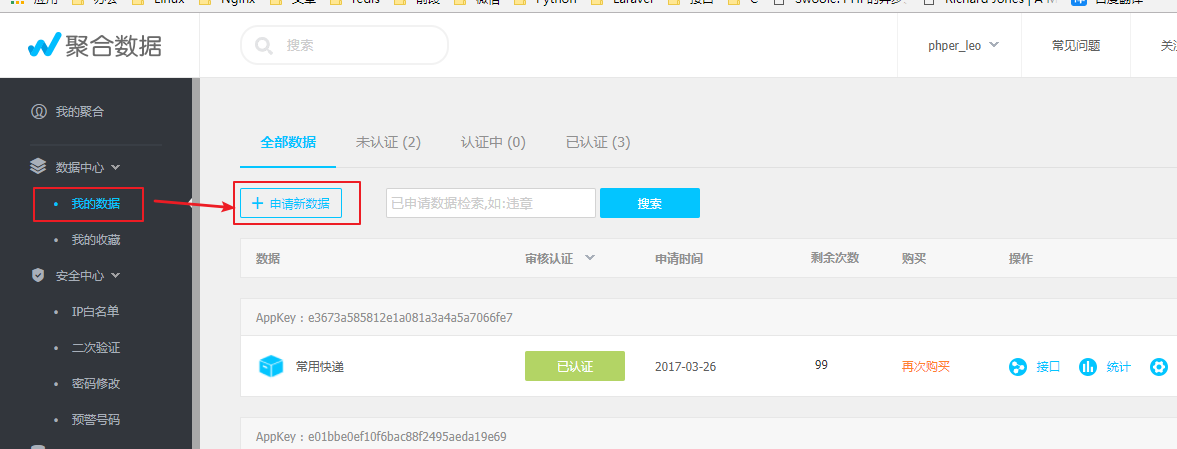Screen dimensions: 1177x449
Task: Switch to the 未认证 (2) tab
Action: point(388,143)
